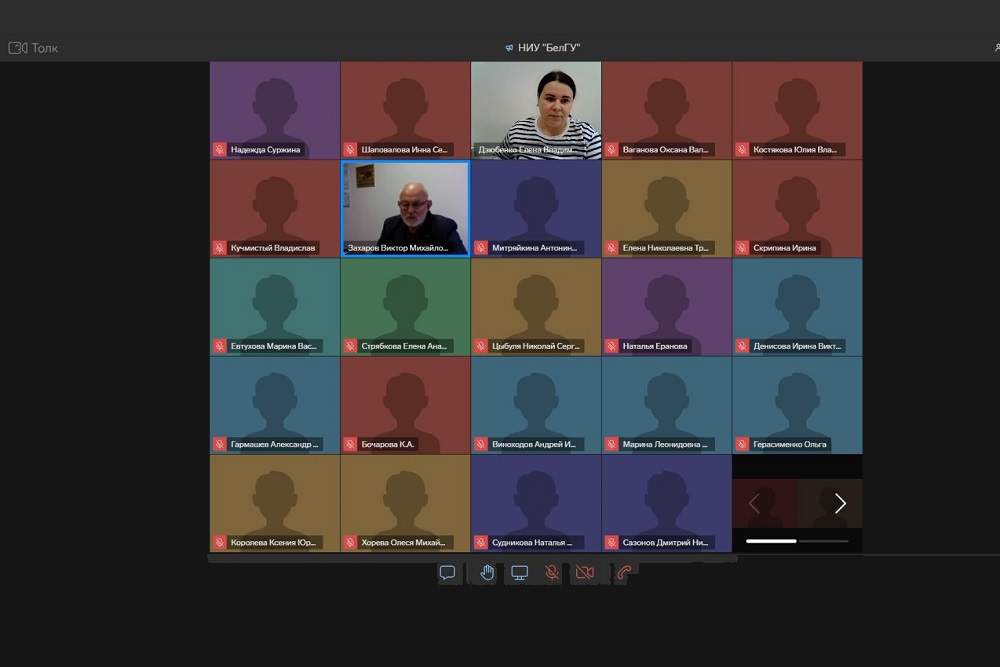Toggle the microphone mute button in toolbar
This screenshot has height=667, width=1000.
point(551,573)
